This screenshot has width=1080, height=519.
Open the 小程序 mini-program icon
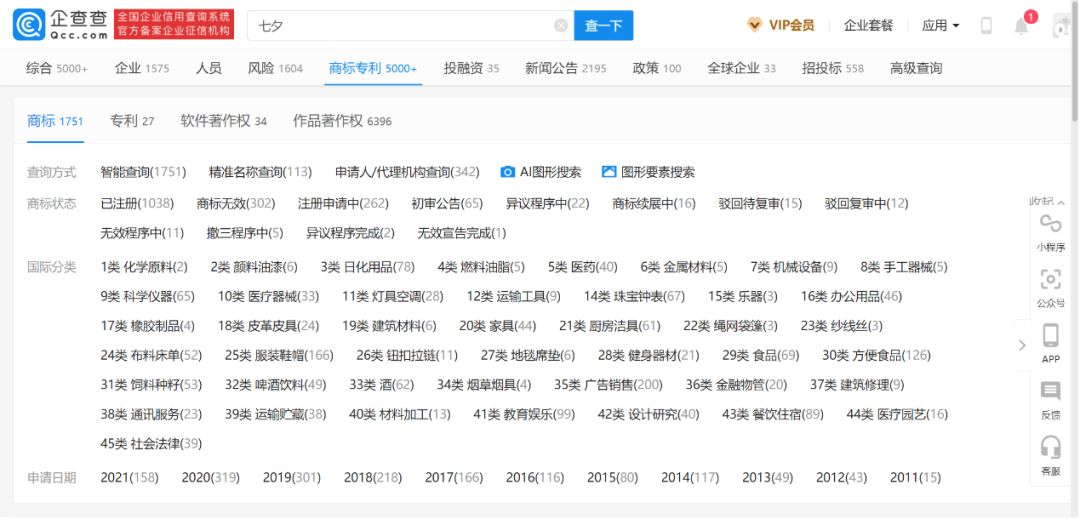coord(1050,223)
